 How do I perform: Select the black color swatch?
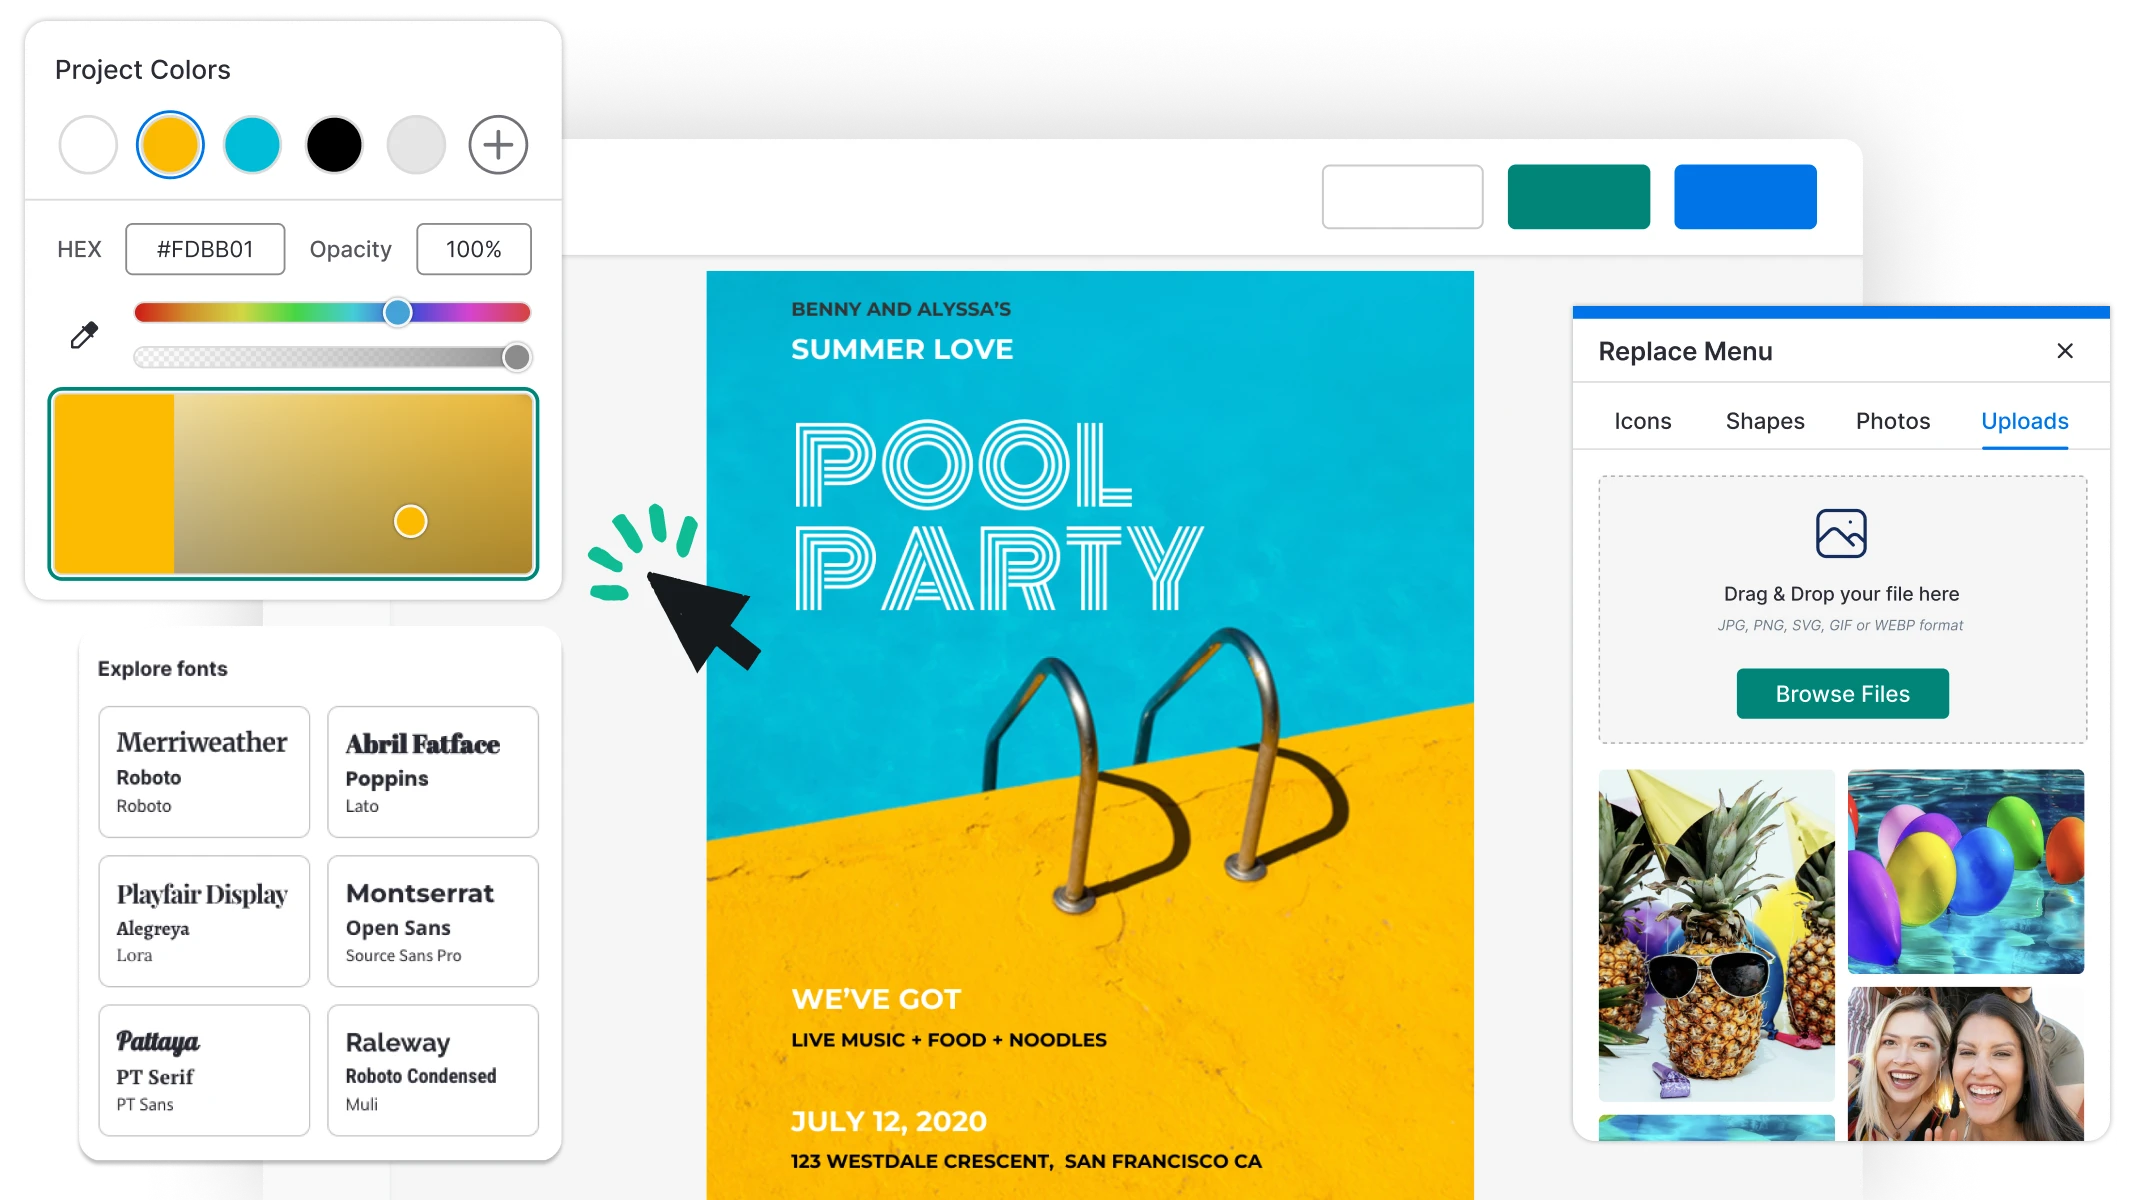(333, 142)
